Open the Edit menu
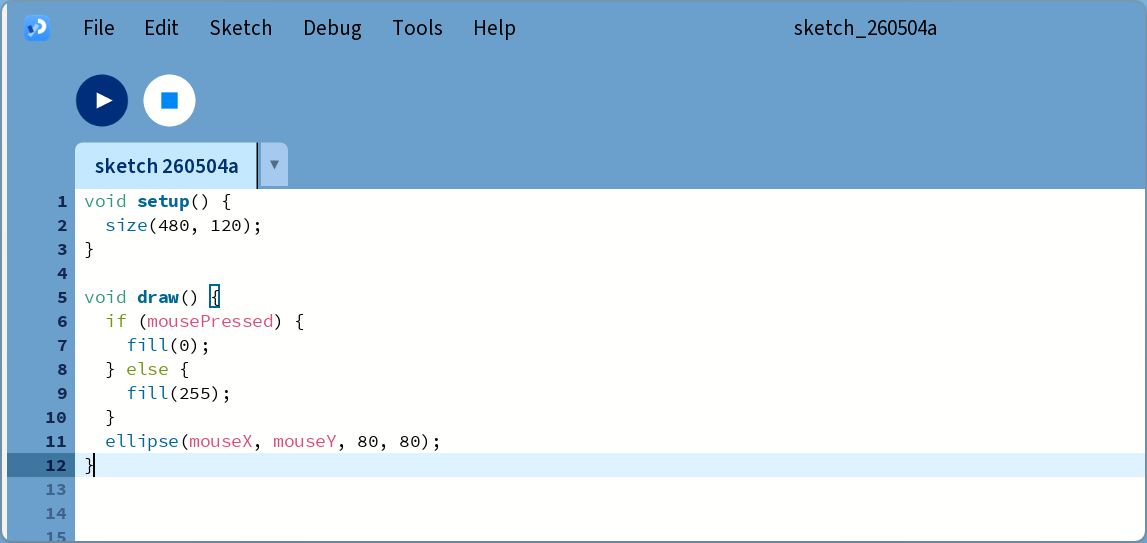 point(161,28)
